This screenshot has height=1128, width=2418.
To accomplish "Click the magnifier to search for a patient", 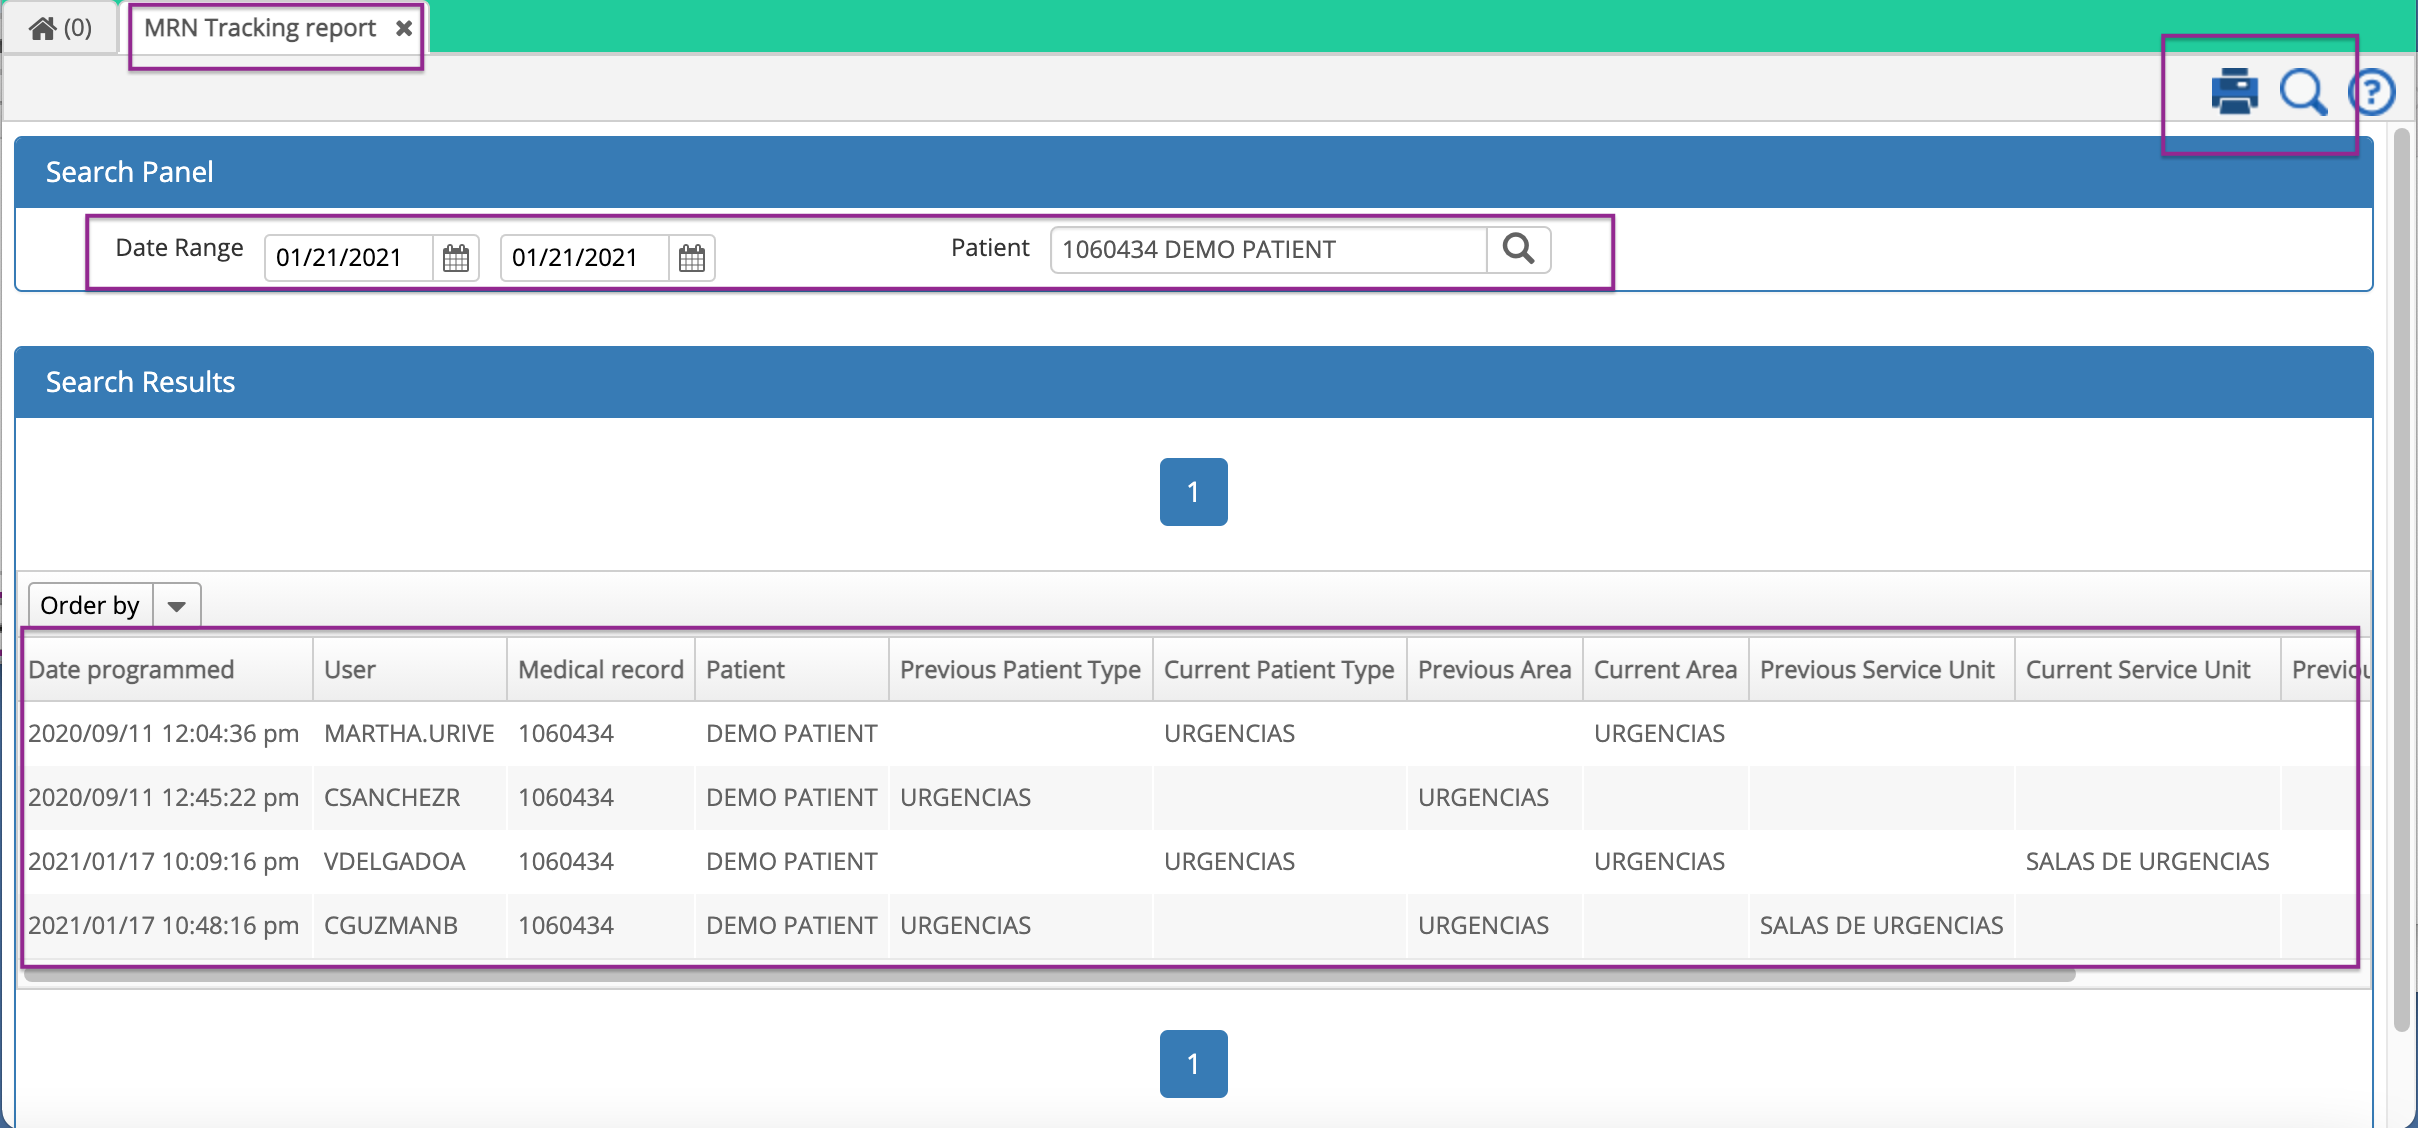I will 1519,249.
